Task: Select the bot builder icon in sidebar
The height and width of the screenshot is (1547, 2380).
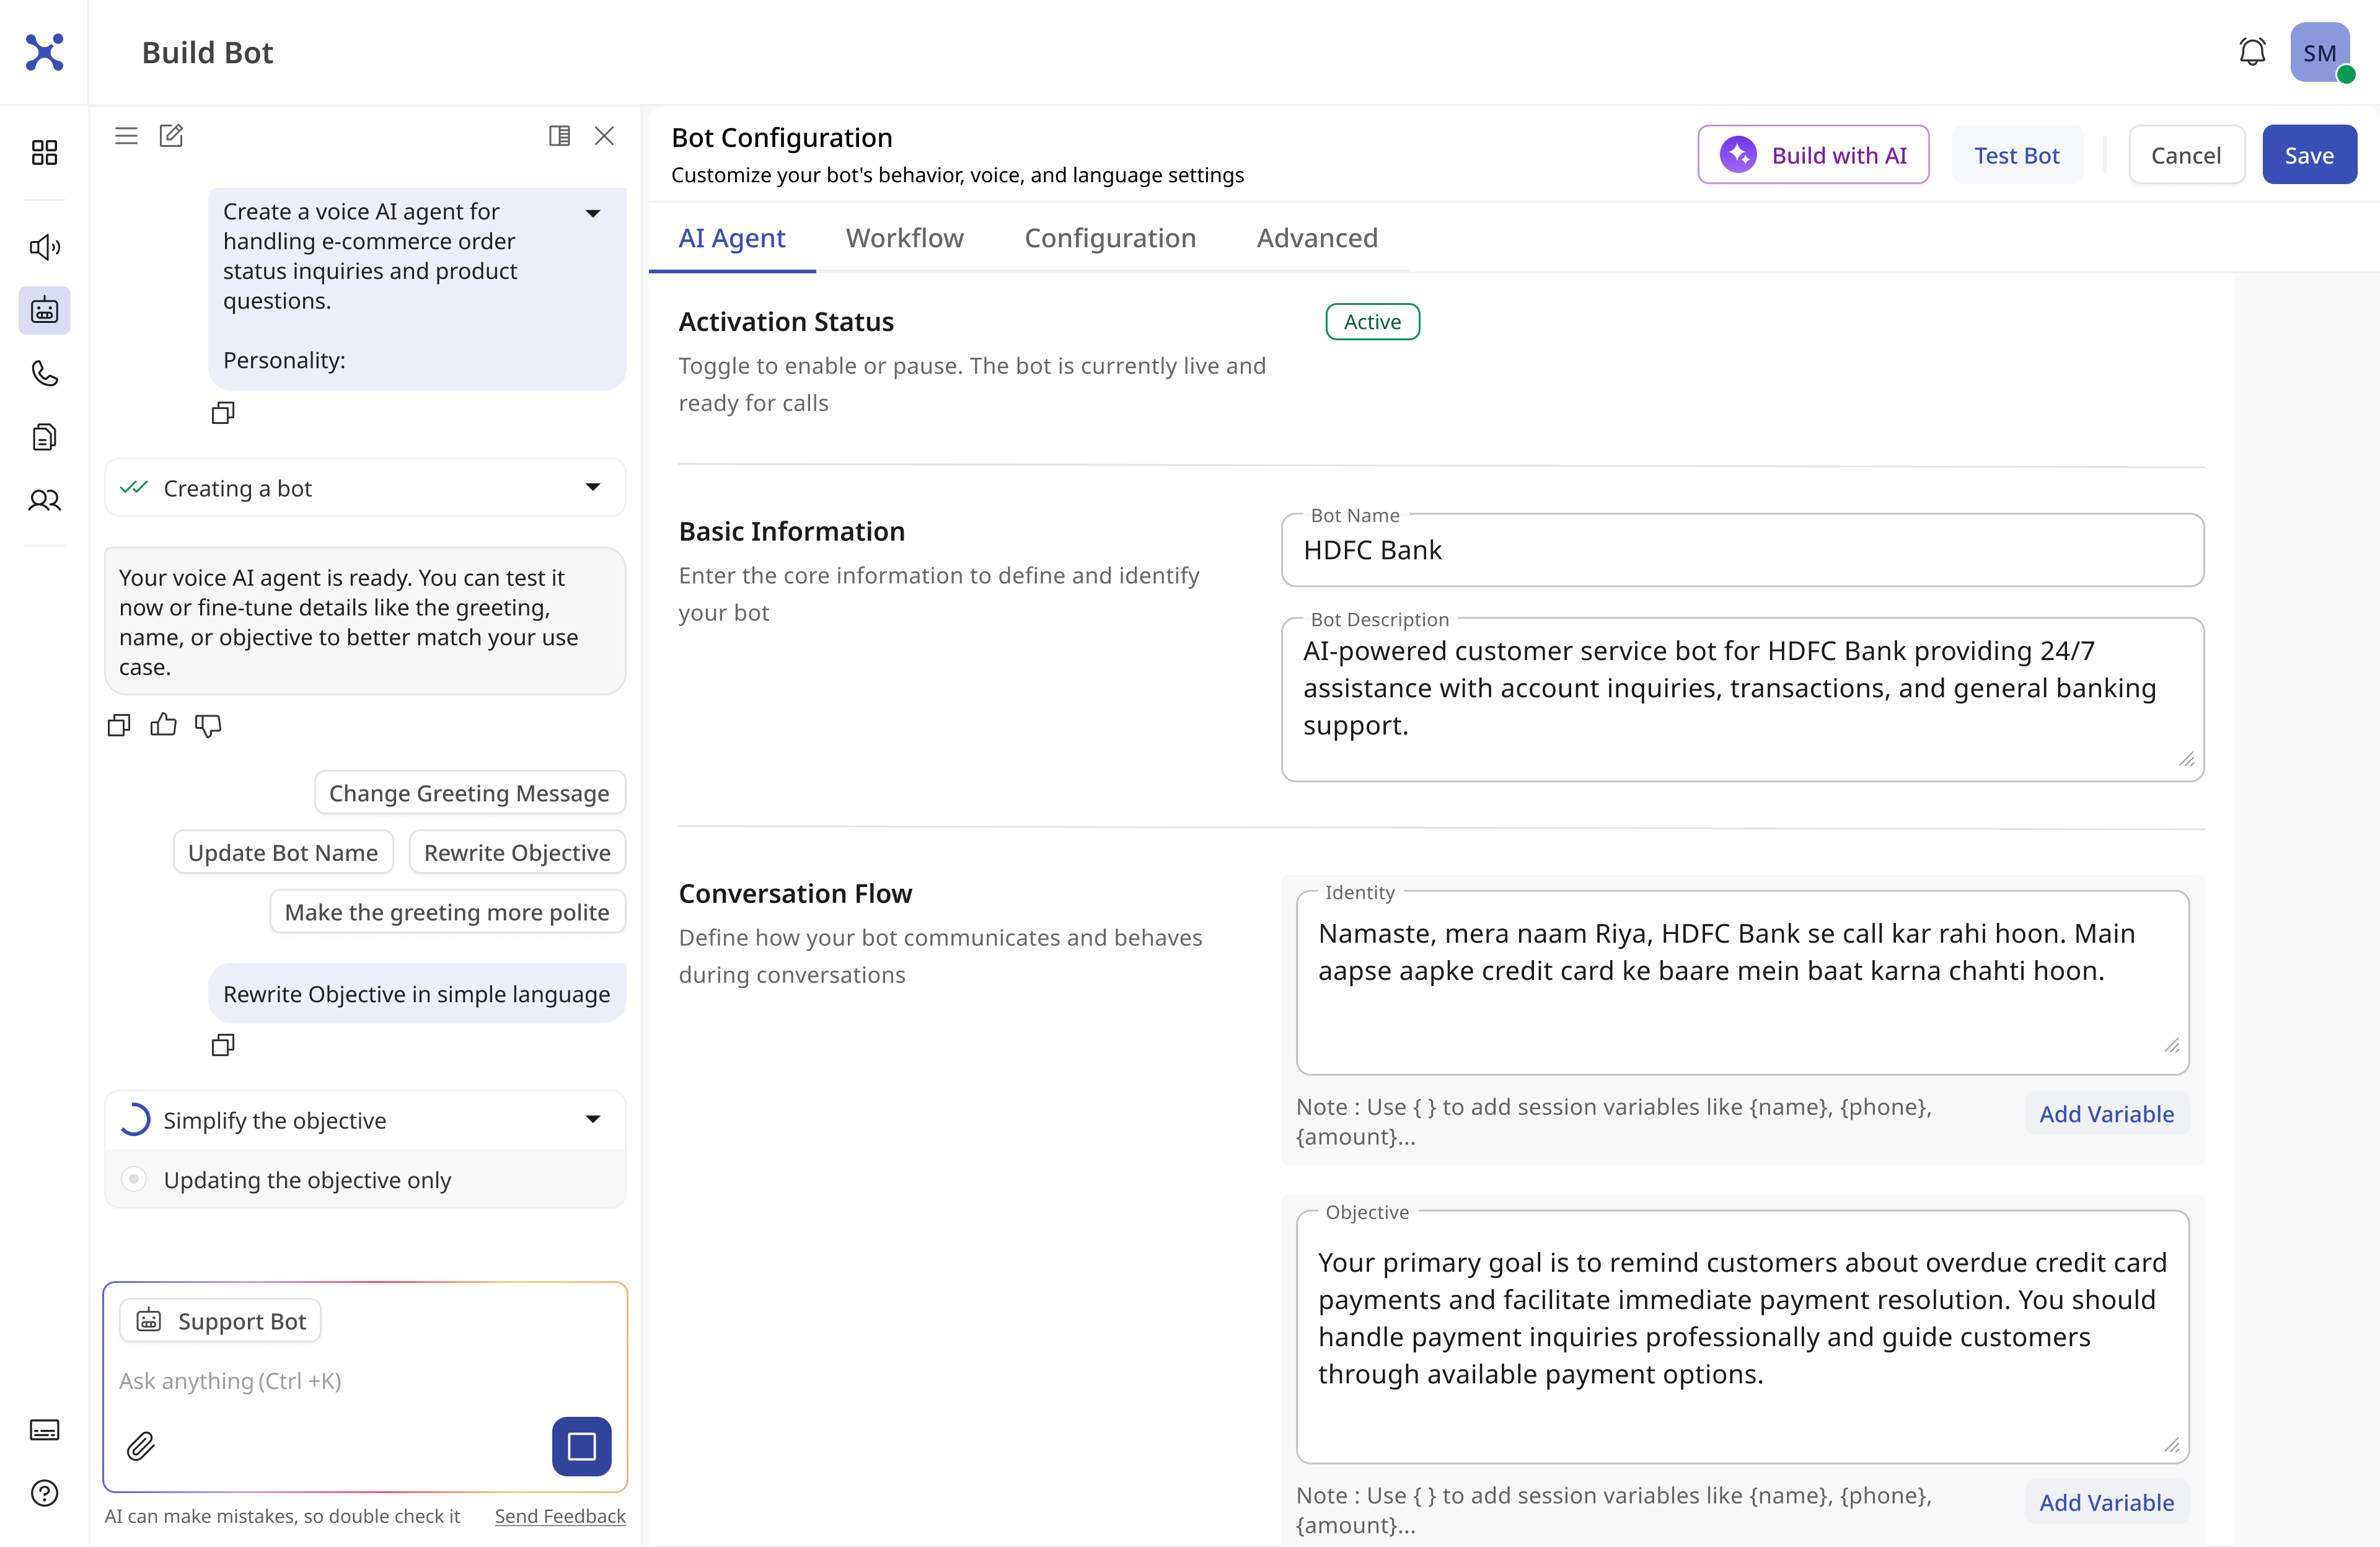Action: tap(44, 310)
